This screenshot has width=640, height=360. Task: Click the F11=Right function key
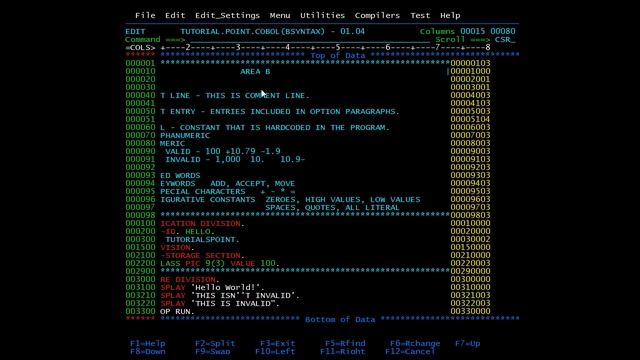click(342, 351)
